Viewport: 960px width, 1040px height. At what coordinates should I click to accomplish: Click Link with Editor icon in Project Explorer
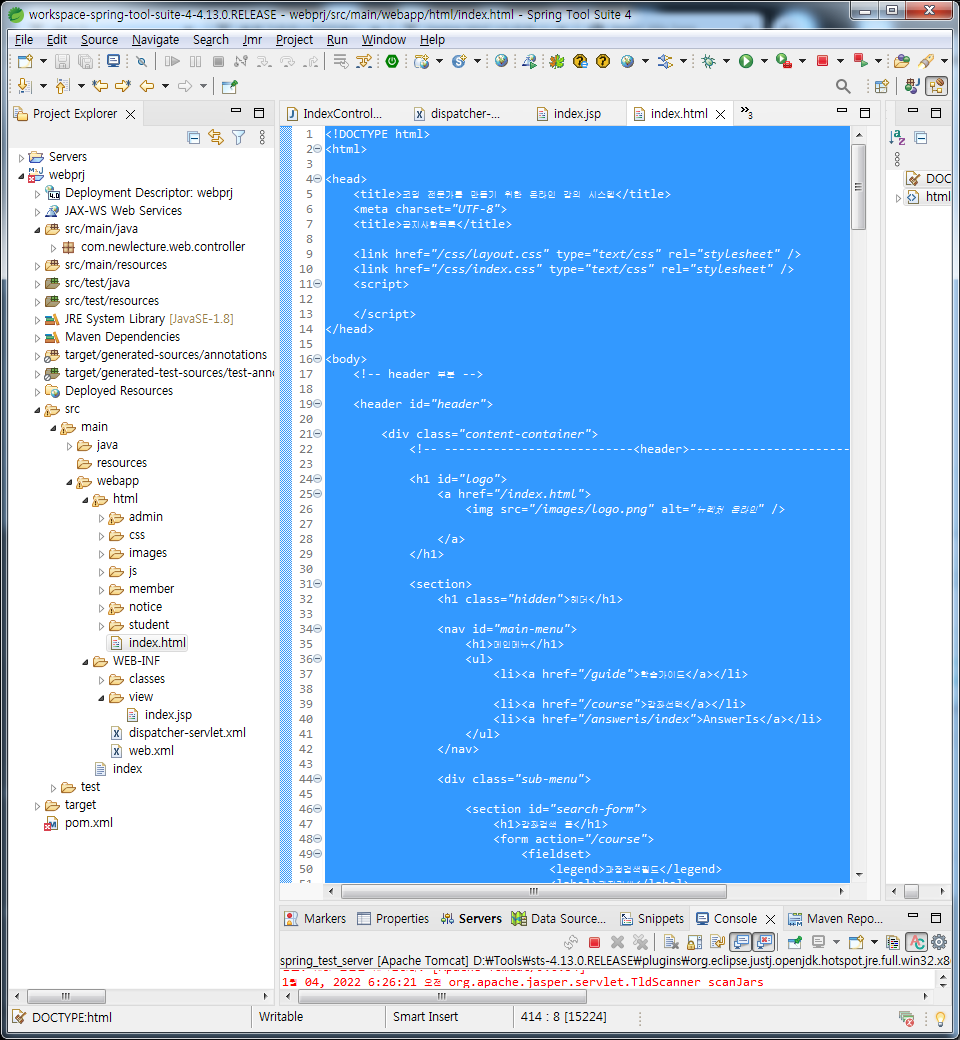(216, 137)
